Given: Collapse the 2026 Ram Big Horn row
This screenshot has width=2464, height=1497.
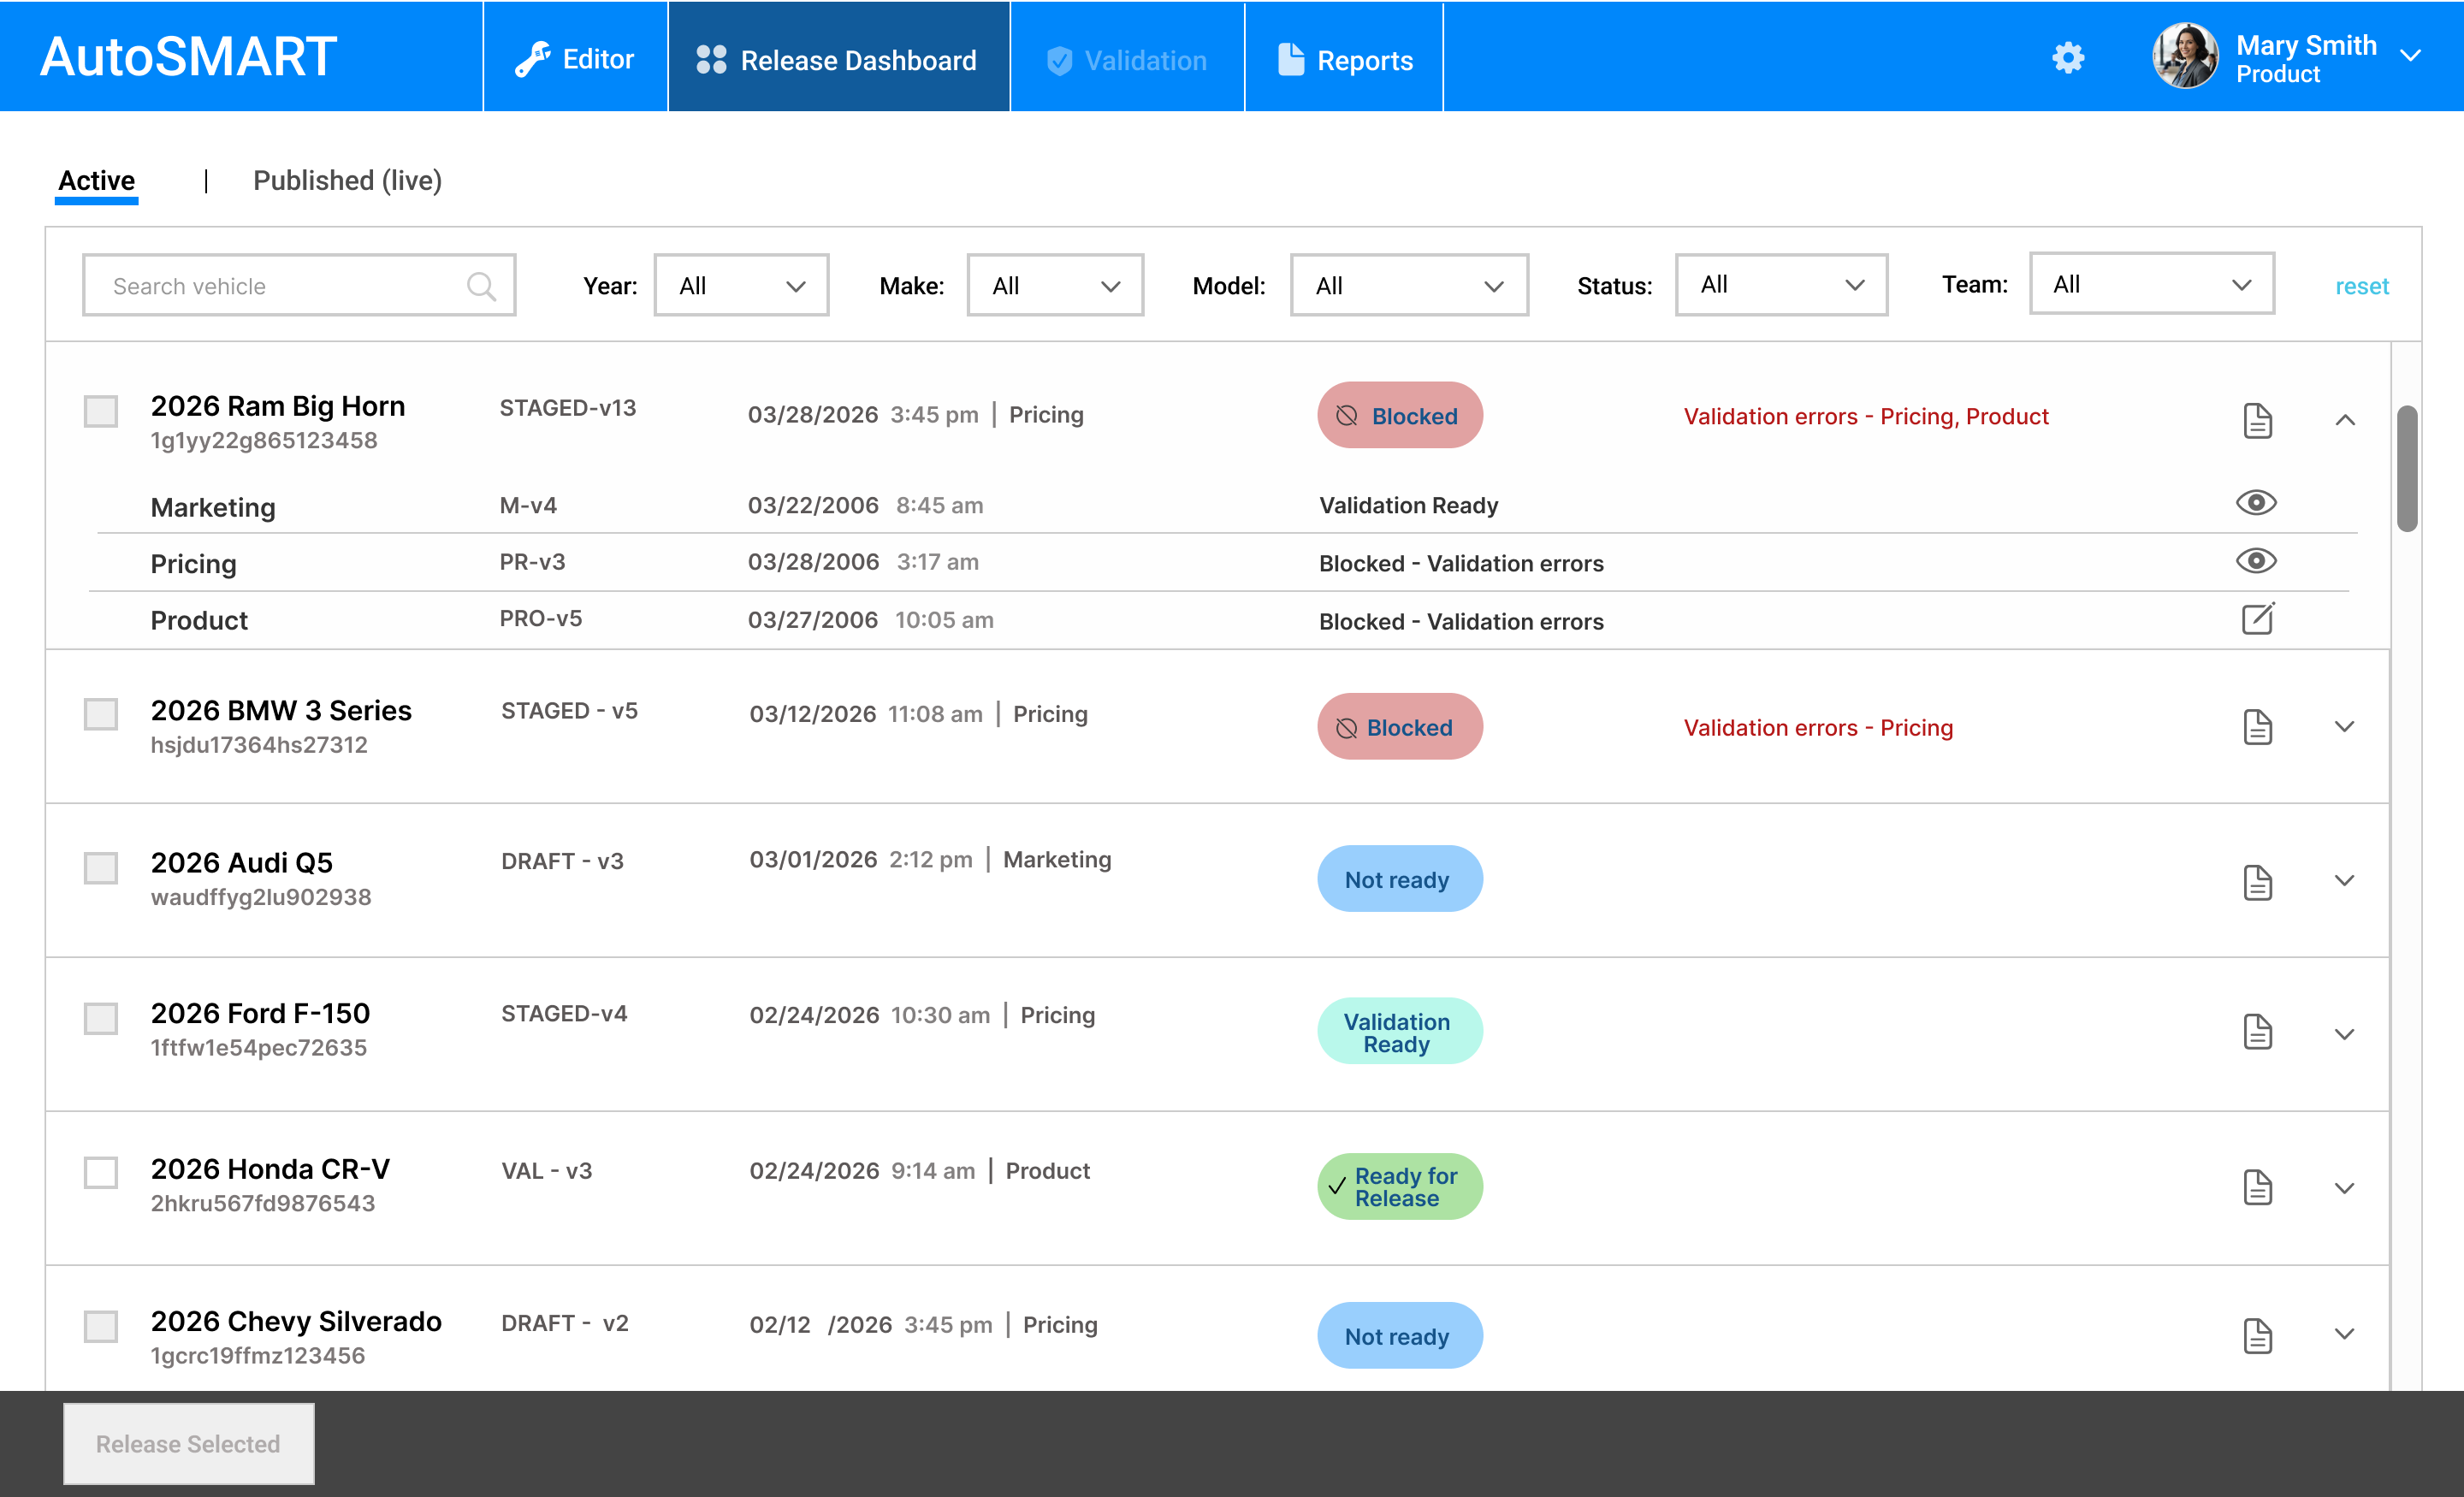Looking at the screenshot, I should coord(2344,420).
